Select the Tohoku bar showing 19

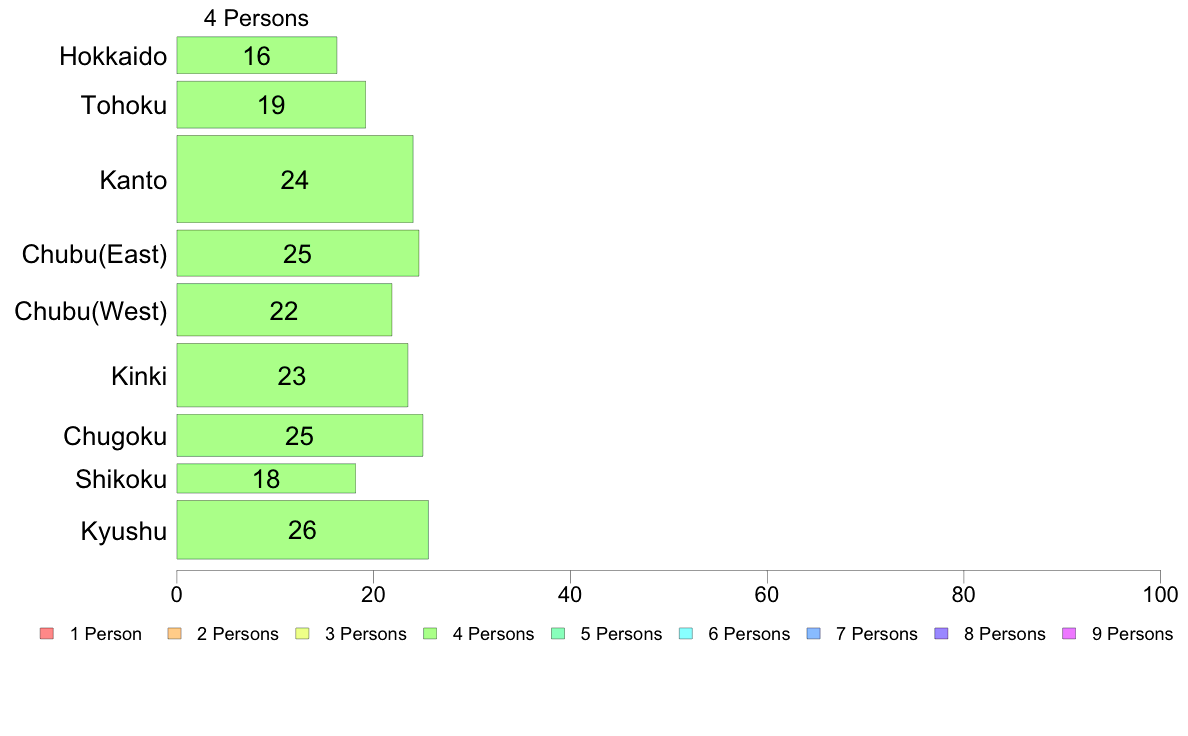point(271,105)
